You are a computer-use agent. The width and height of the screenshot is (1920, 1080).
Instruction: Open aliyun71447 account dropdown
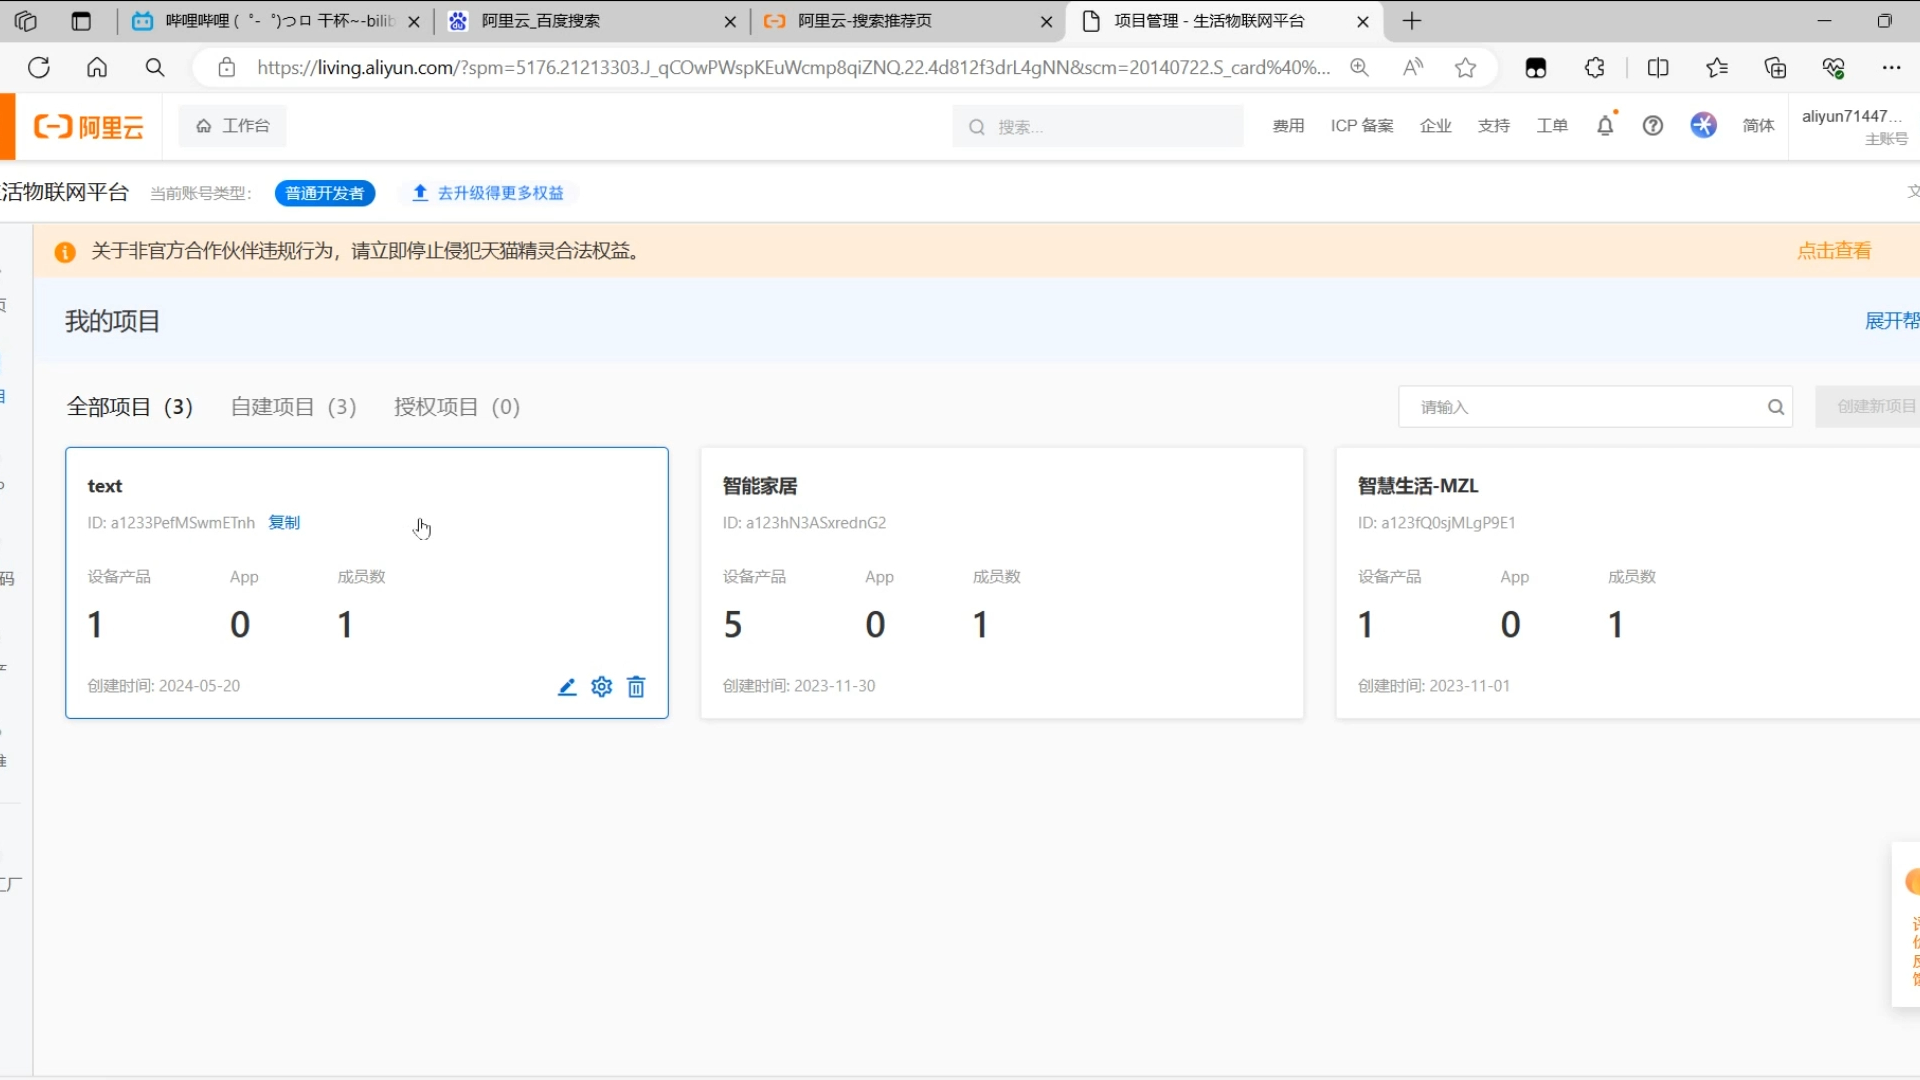(1856, 126)
